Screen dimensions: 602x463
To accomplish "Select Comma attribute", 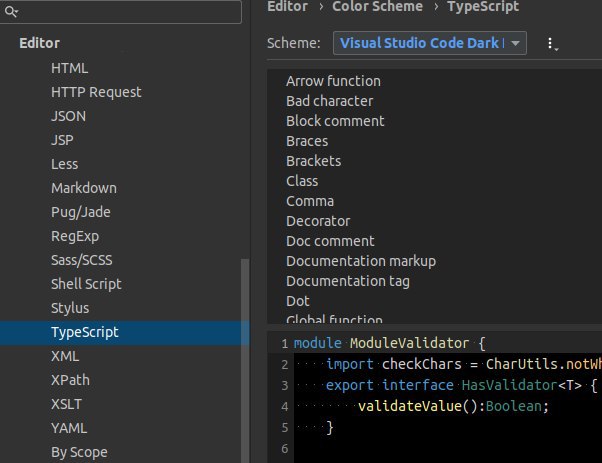I will (x=310, y=201).
